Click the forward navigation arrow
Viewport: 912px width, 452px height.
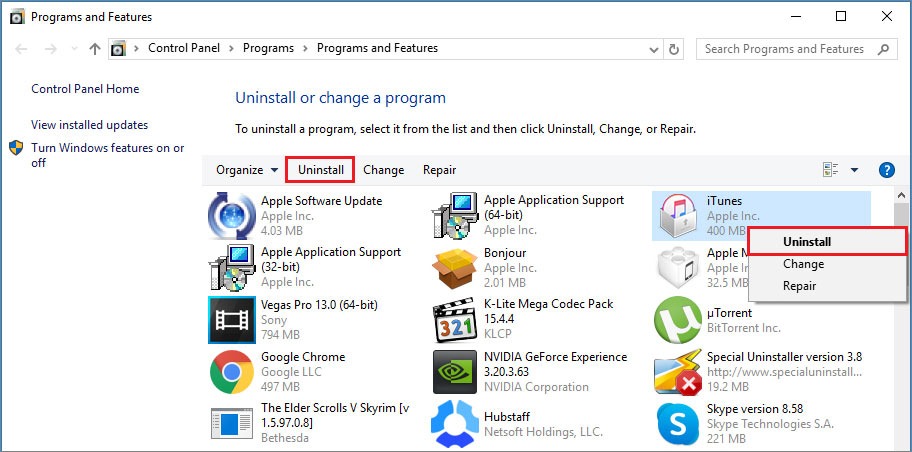pyautogui.click(x=51, y=49)
